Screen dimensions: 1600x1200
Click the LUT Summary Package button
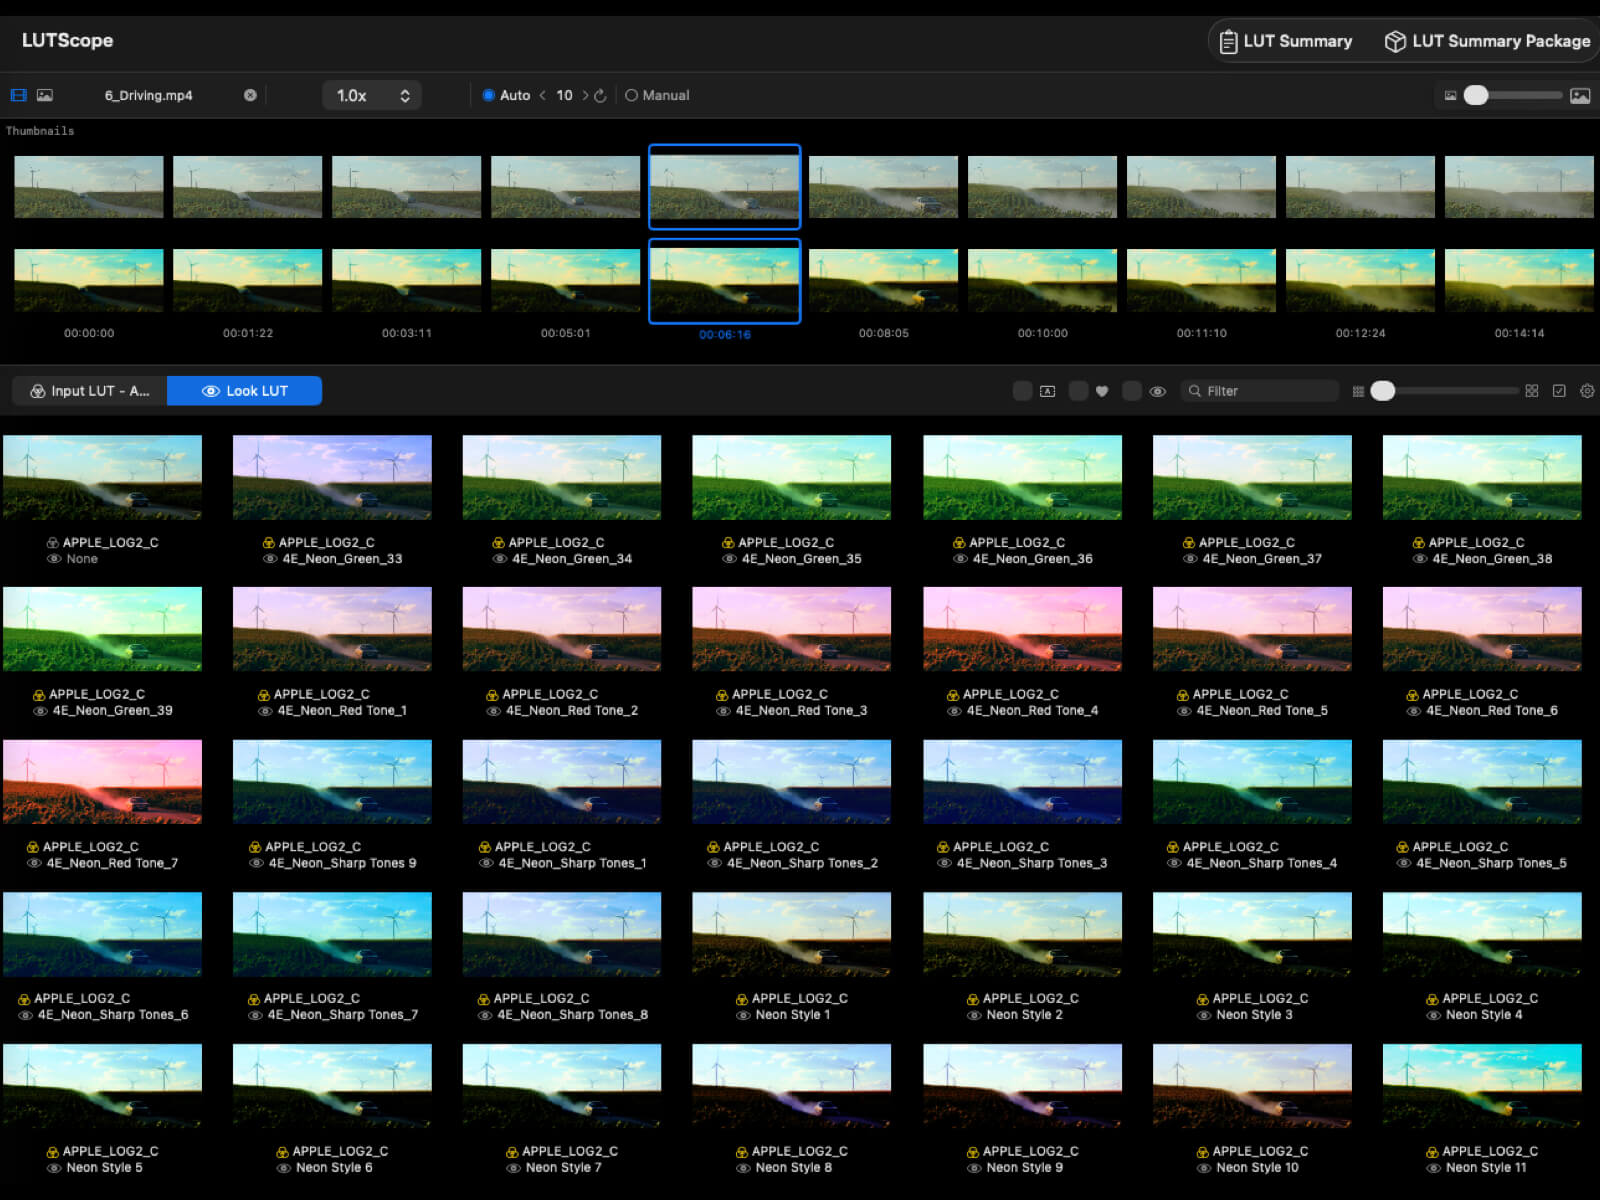1487,41
